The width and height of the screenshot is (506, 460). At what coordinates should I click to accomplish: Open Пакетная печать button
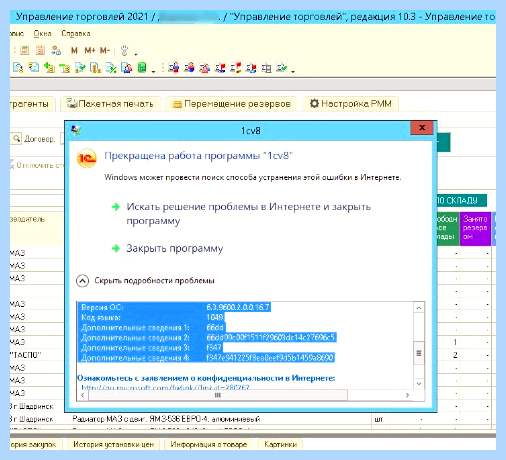point(110,104)
